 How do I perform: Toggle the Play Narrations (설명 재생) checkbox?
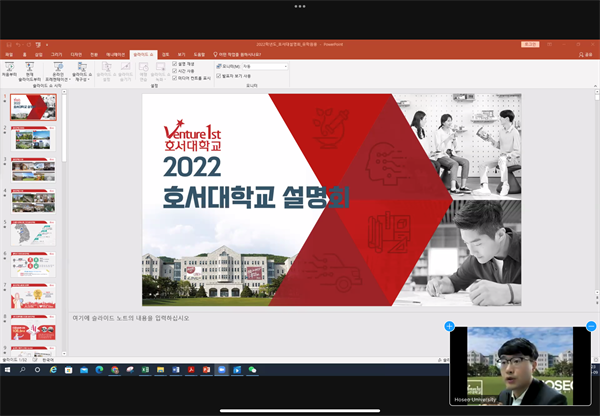(176, 65)
